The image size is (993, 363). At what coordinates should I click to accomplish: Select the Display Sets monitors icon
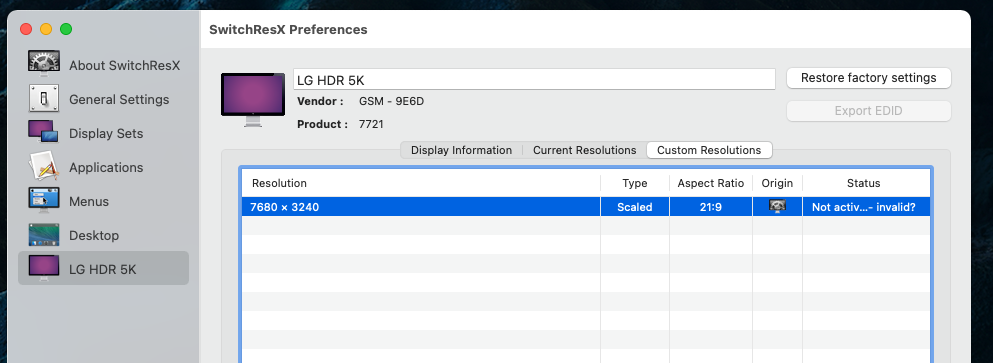click(x=43, y=132)
